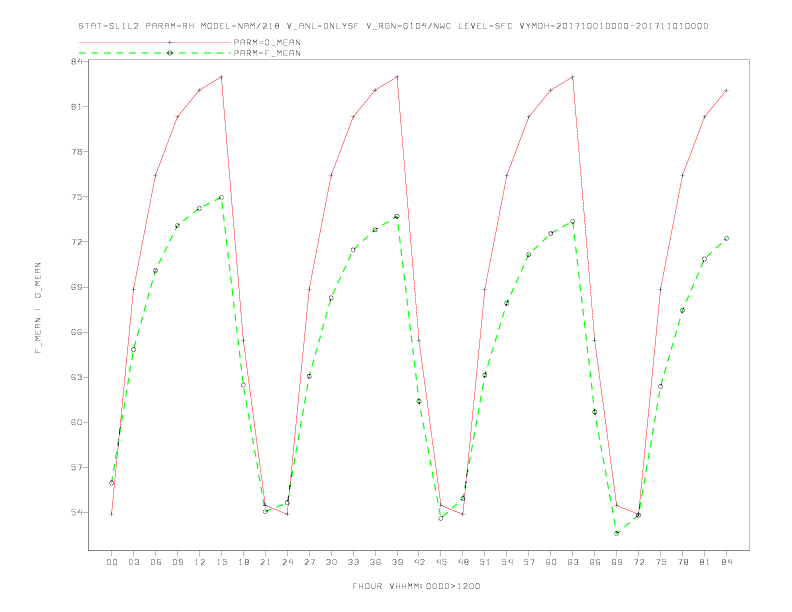Click the x-axis tick label 21
The height and width of the screenshot is (612, 792).
pyautogui.click(x=265, y=562)
